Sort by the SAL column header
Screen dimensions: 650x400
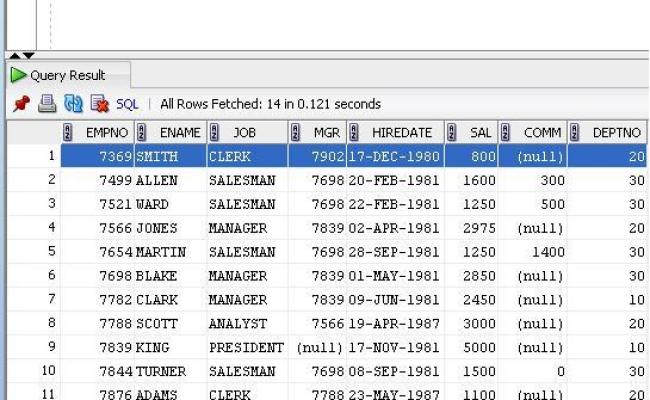pyautogui.click(x=471, y=133)
